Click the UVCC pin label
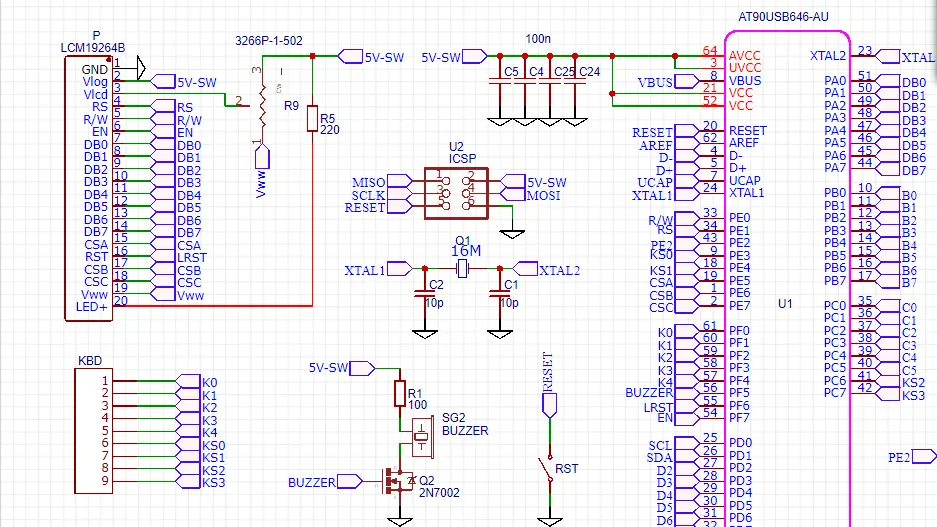The width and height of the screenshot is (937, 527). 745,68
